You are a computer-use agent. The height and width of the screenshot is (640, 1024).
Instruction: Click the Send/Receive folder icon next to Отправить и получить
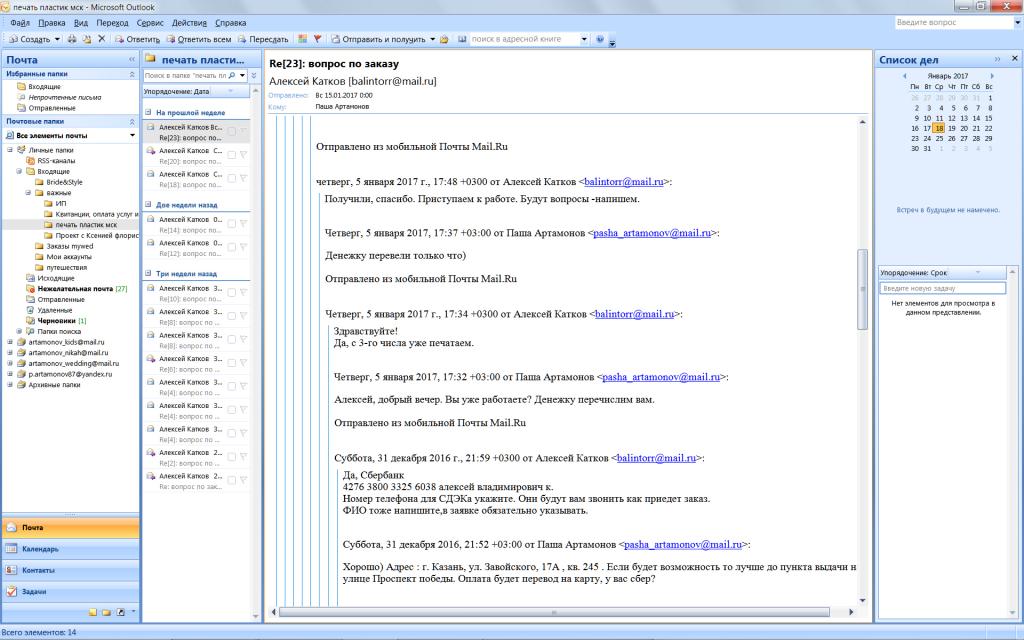[x=444, y=39]
